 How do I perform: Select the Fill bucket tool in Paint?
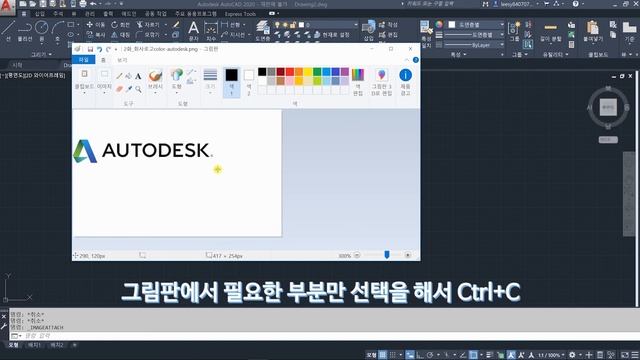click(129, 76)
